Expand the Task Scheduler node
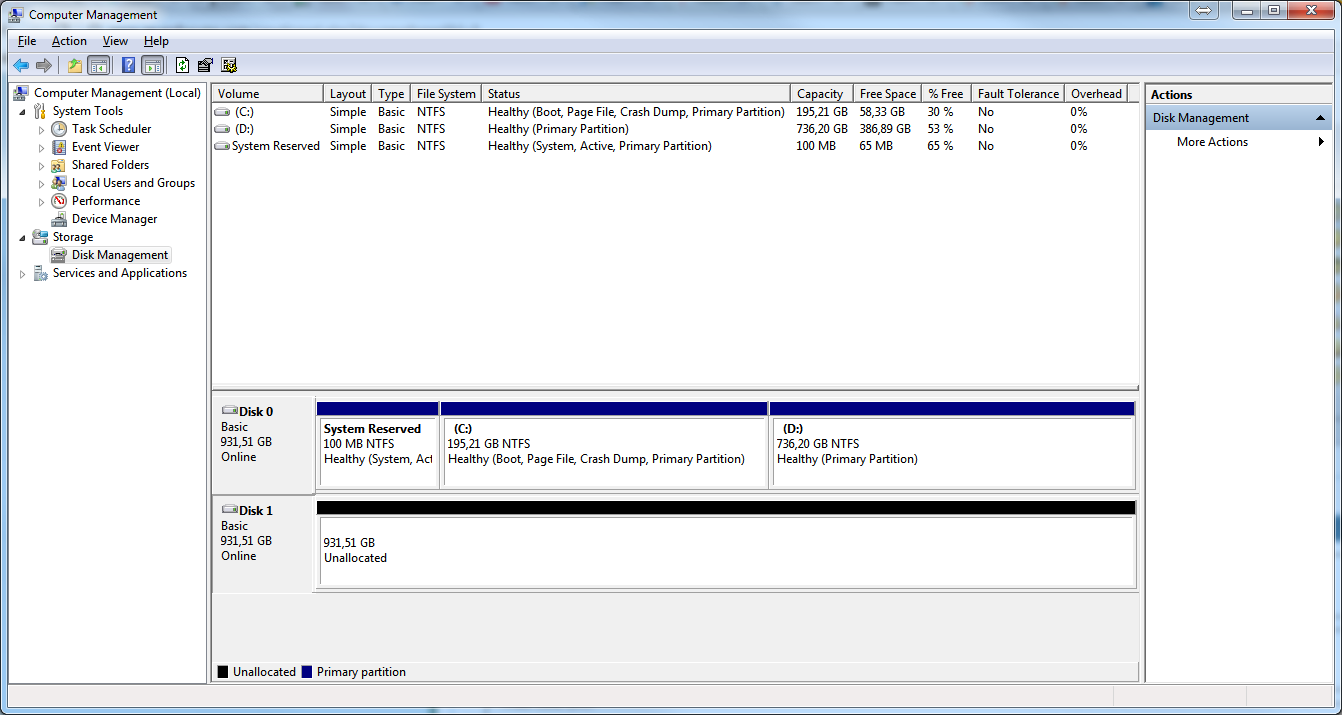Image resolution: width=1342 pixels, height=715 pixels. (x=42, y=129)
